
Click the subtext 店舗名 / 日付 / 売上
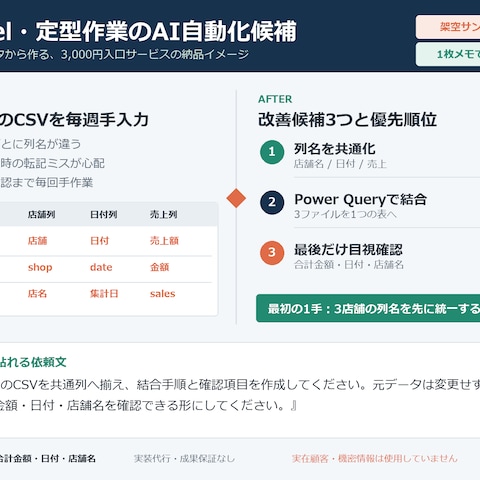[340, 164]
